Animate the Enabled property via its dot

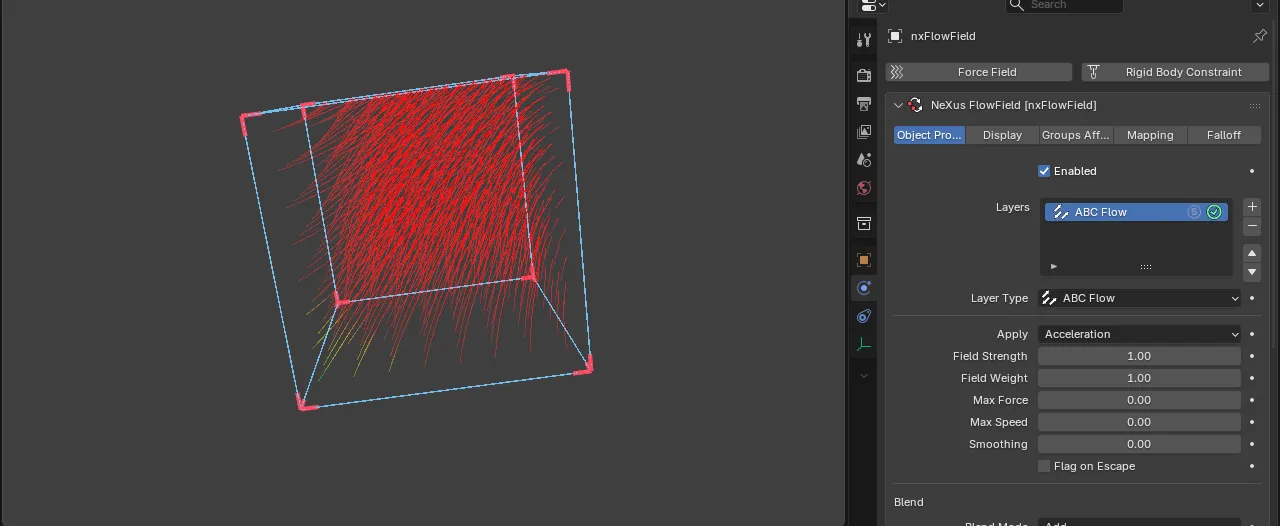(x=1252, y=171)
